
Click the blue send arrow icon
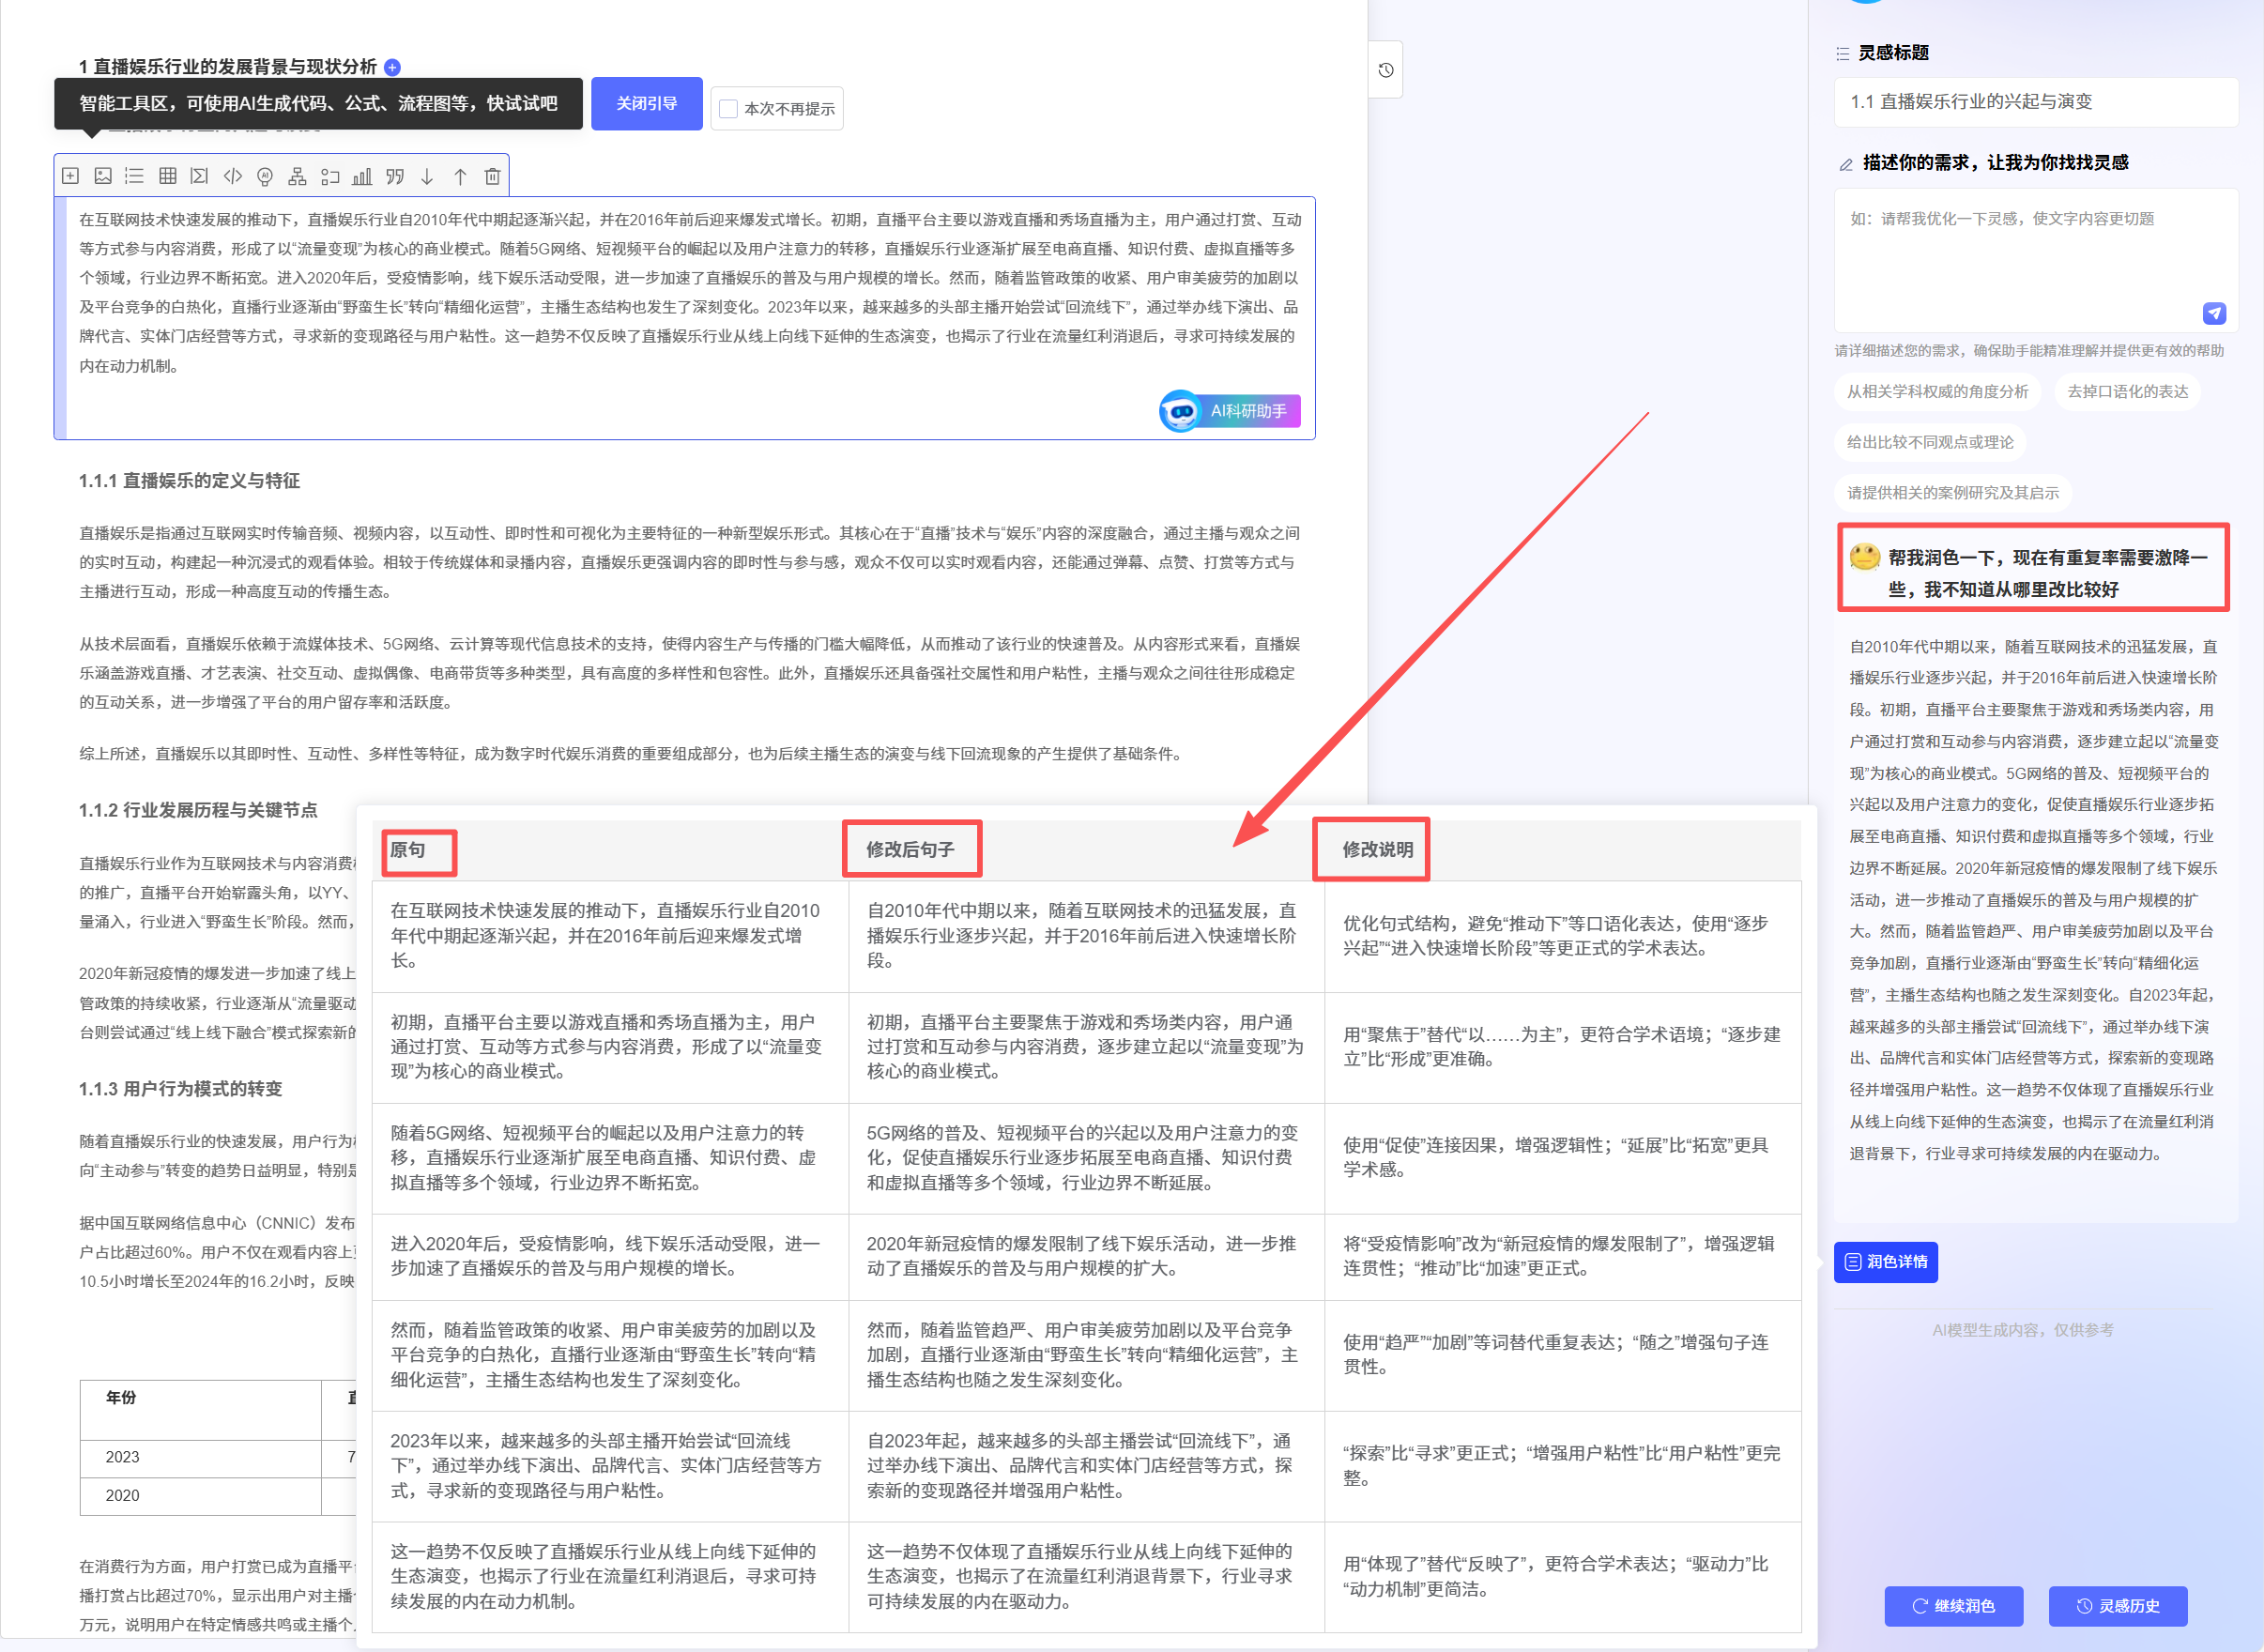pyautogui.click(x=2214, y=313)
